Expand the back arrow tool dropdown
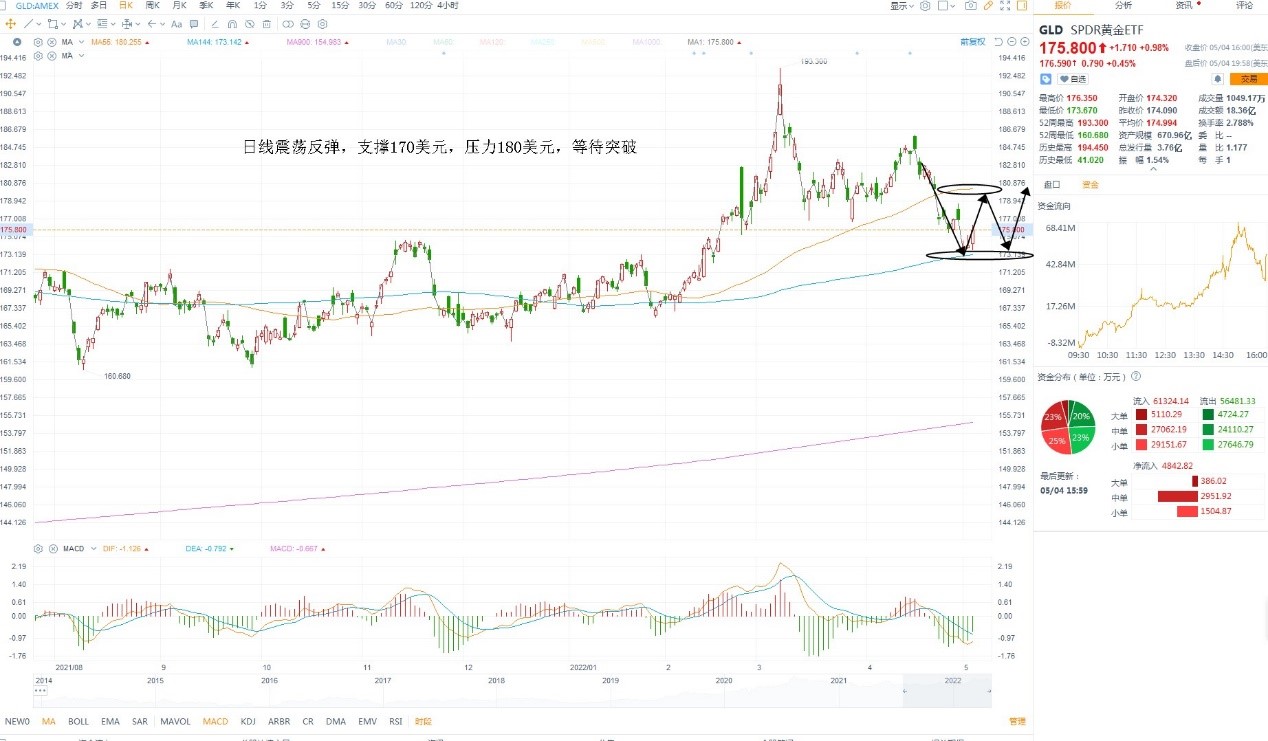 pos(162,24)
